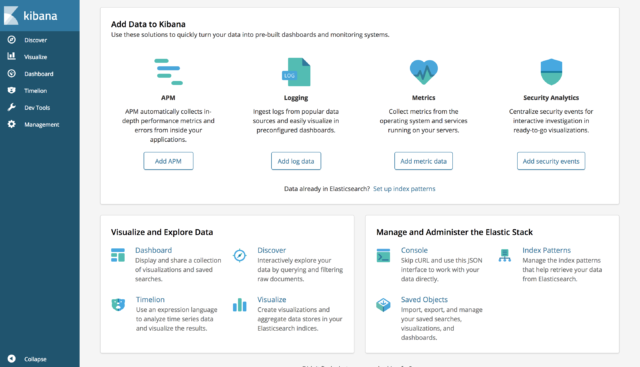Click the Metrics heartbeat icon
This screenshot has height=367, width=640.
tap(424, 72)
